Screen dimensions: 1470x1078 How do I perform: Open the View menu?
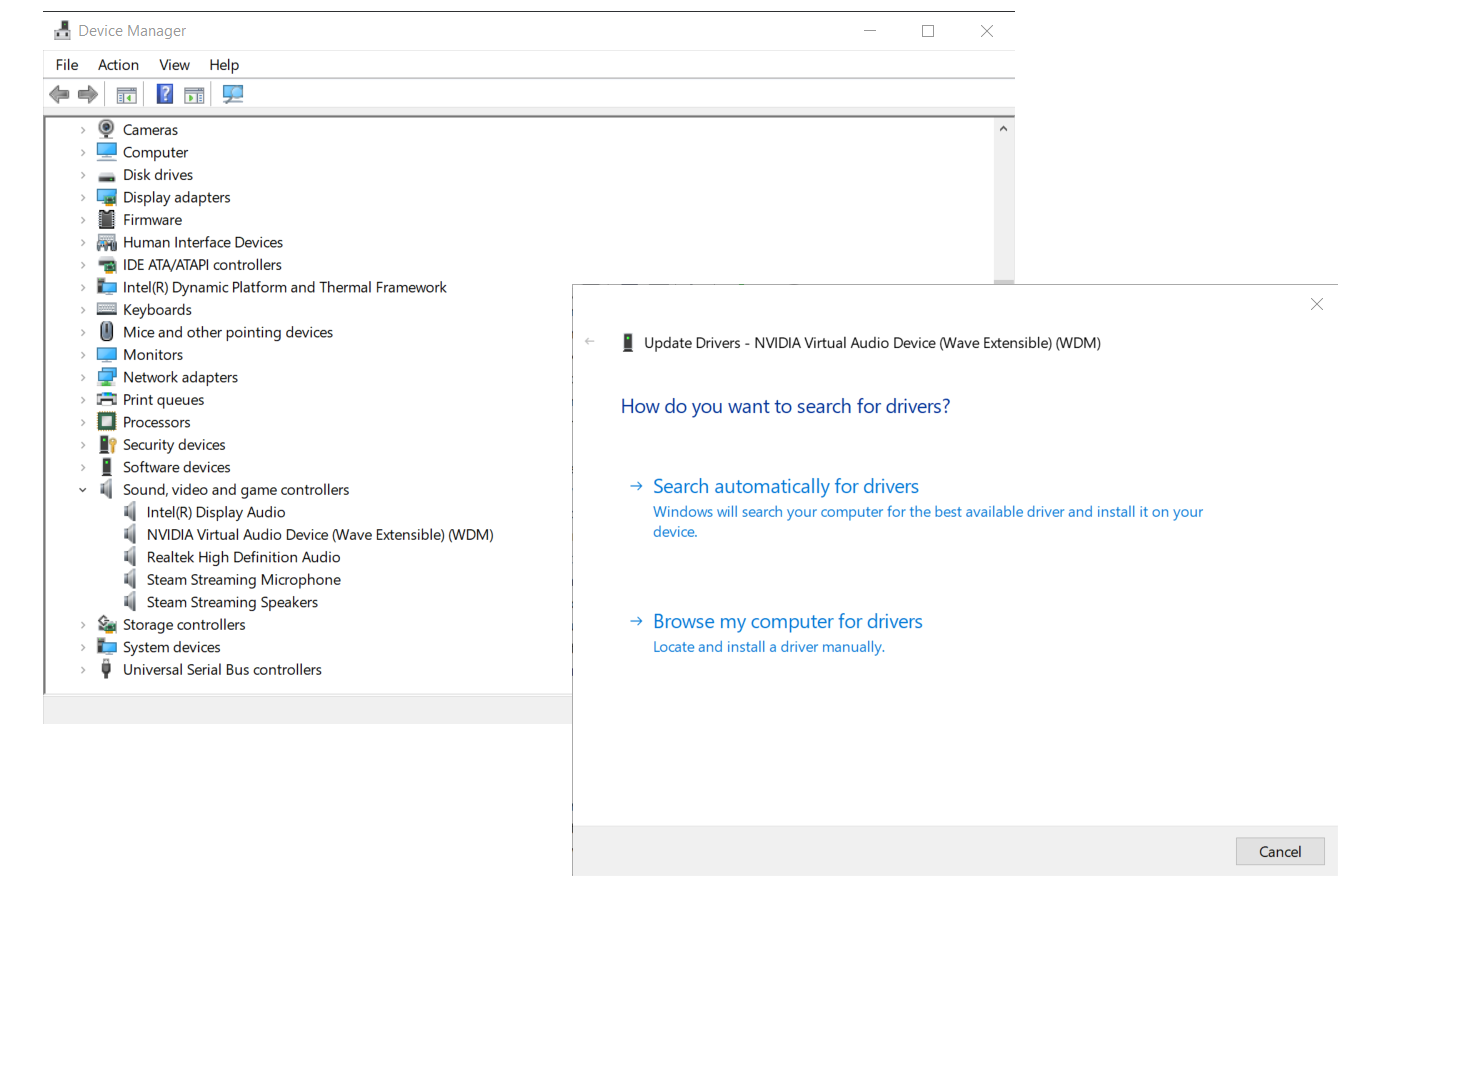click(174, 65)
